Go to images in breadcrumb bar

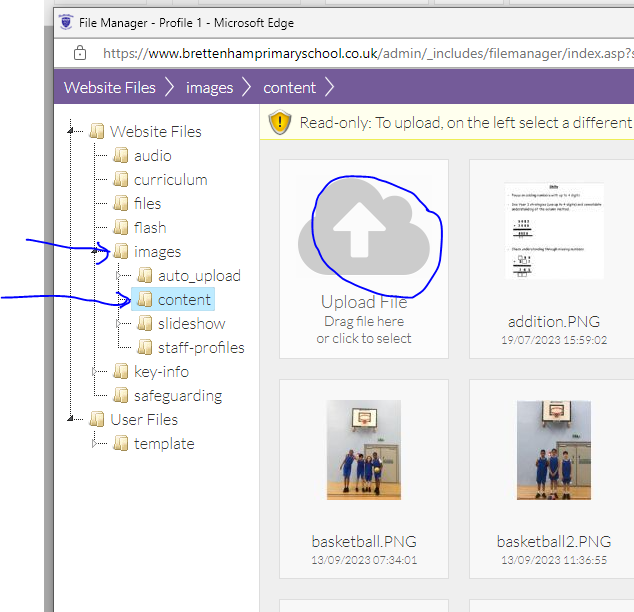(209, 88)
